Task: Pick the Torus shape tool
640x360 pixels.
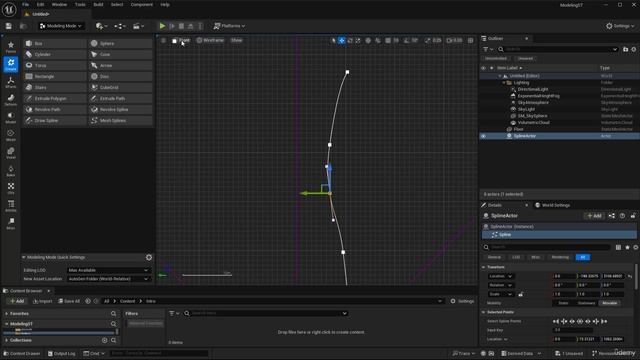Action: (55, 65)
